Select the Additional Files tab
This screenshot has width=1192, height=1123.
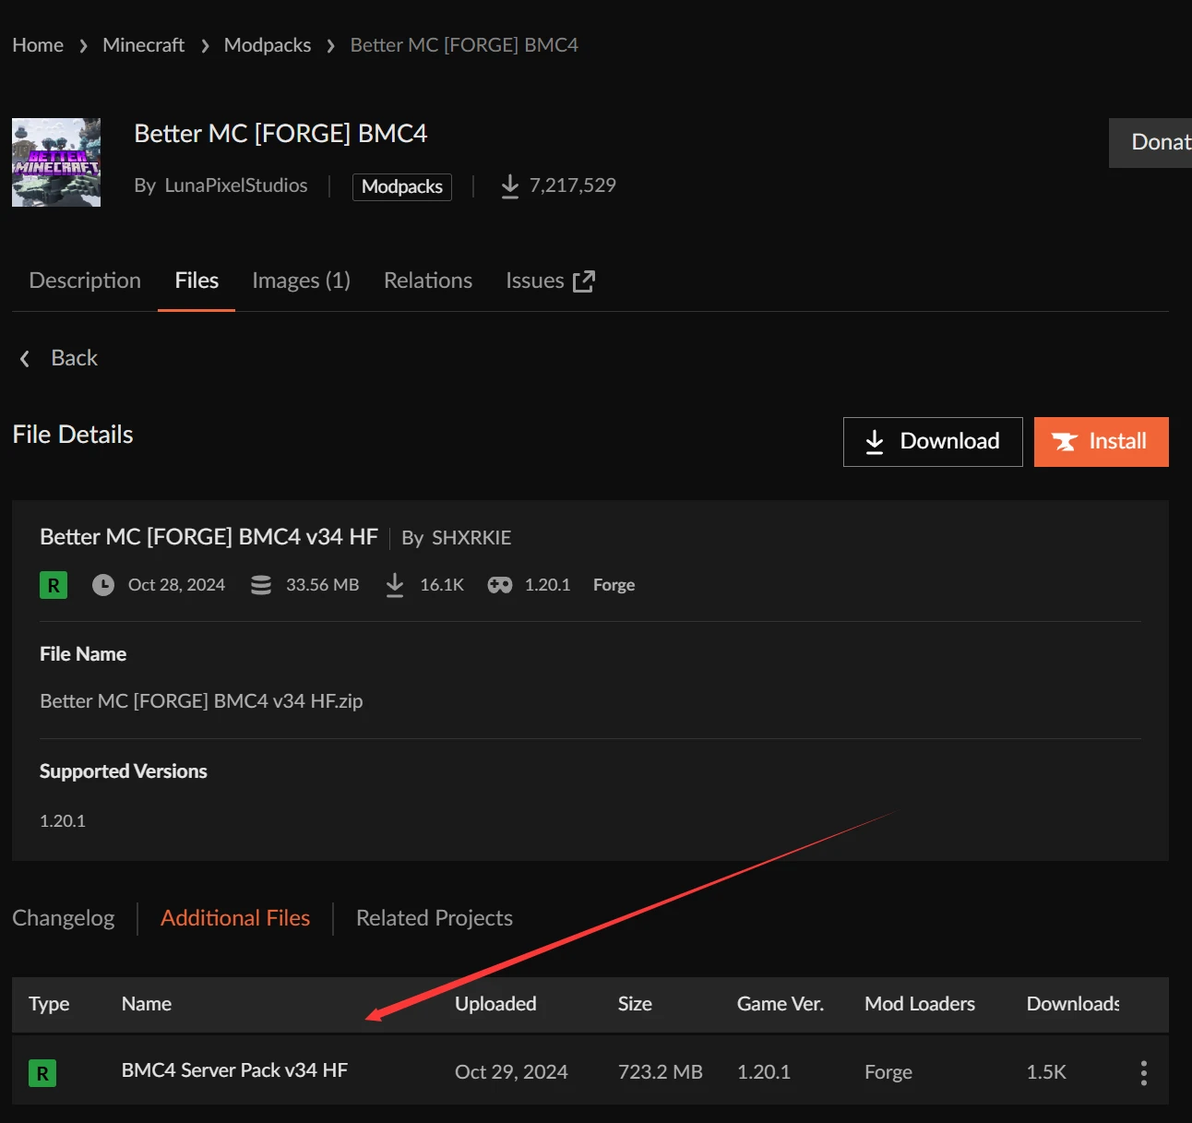[236, 918]
